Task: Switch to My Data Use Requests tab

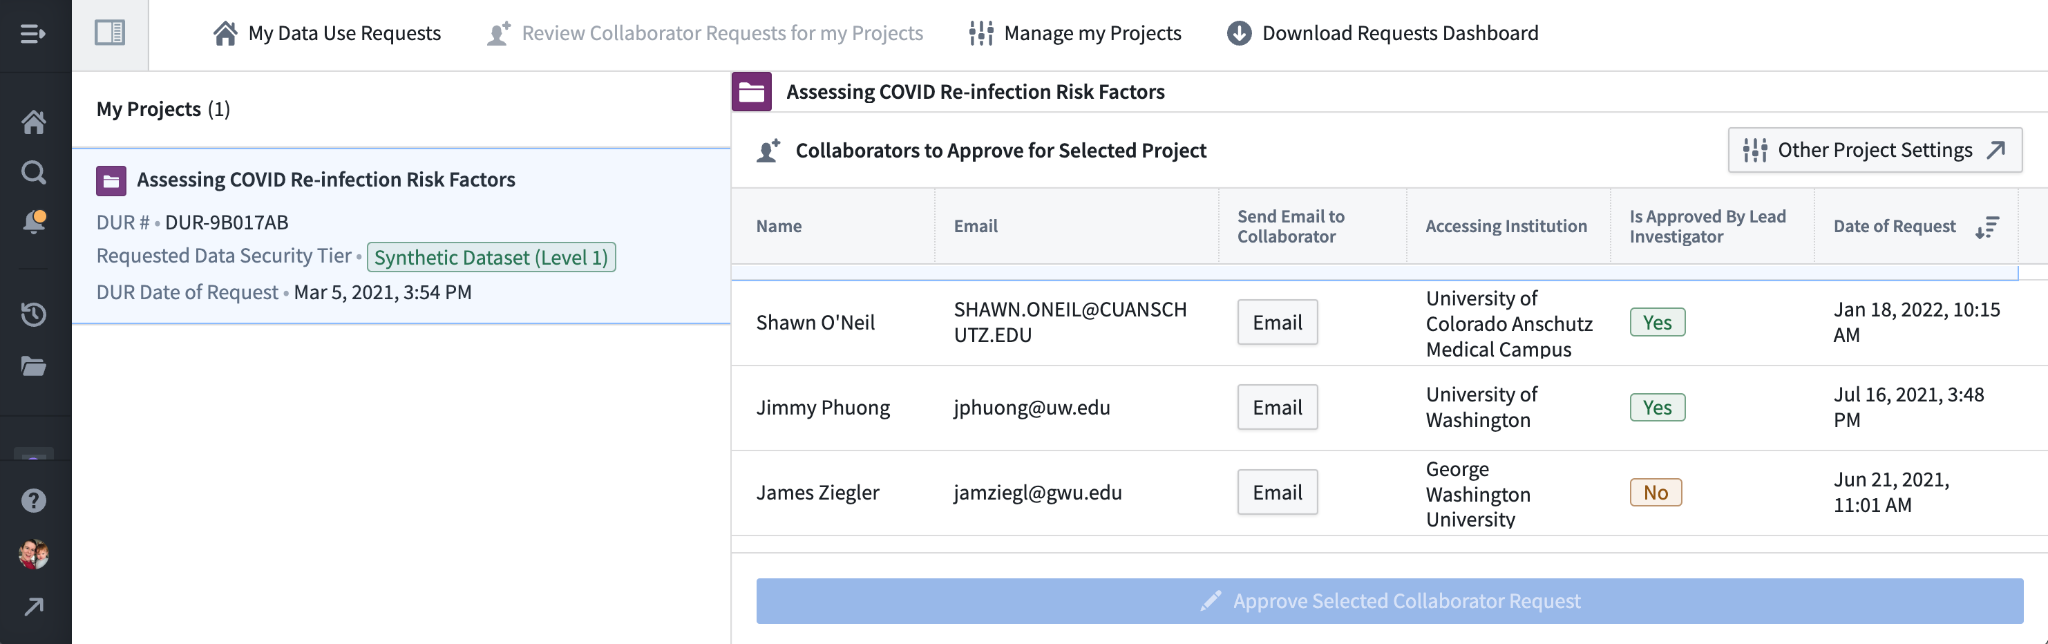Action: coord(325,33)
